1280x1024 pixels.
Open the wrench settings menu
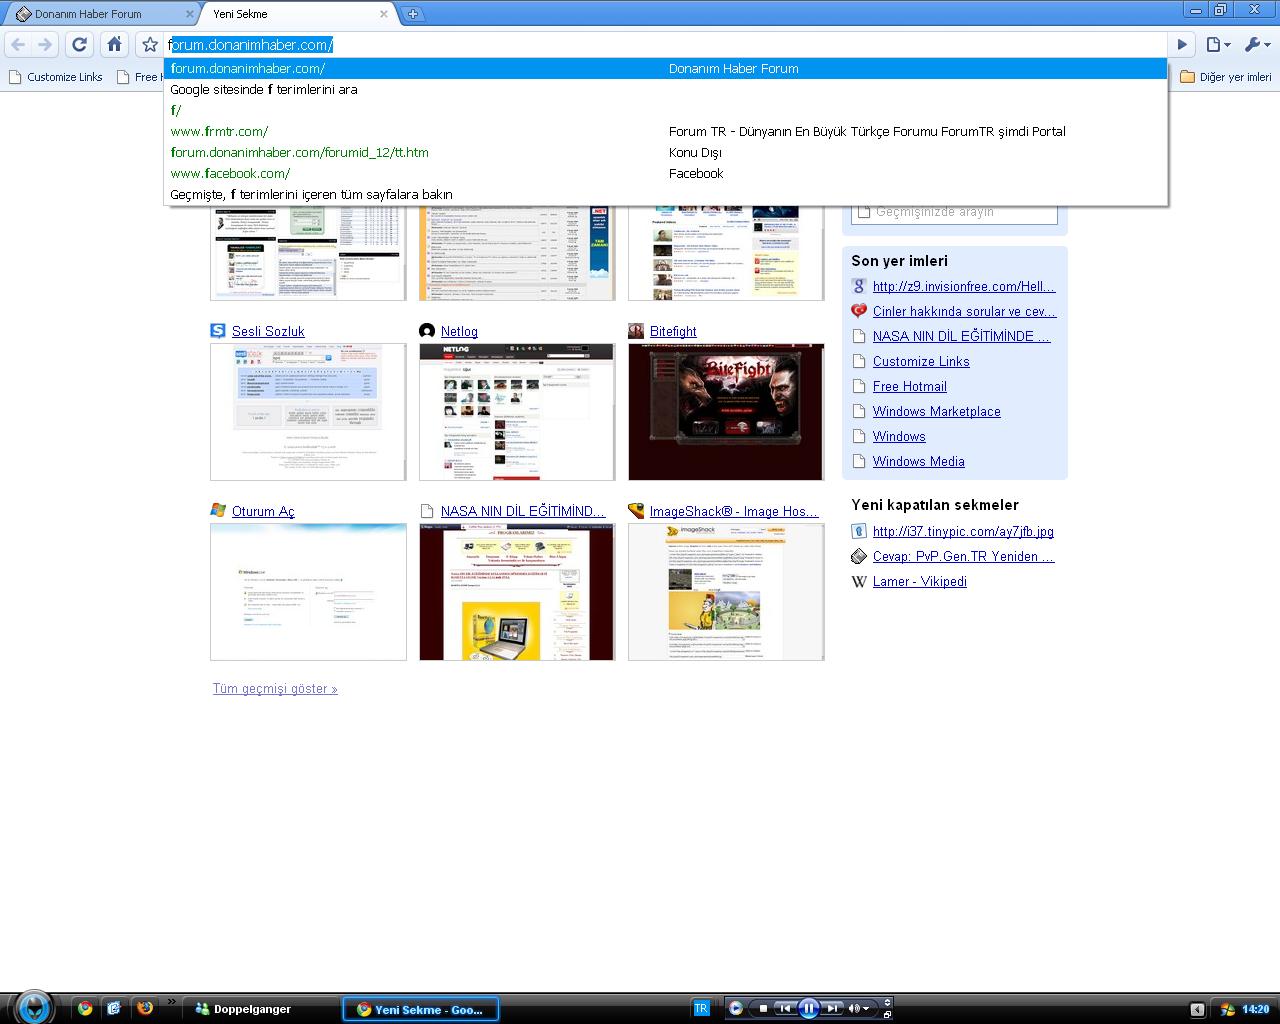click(1256, 44)
